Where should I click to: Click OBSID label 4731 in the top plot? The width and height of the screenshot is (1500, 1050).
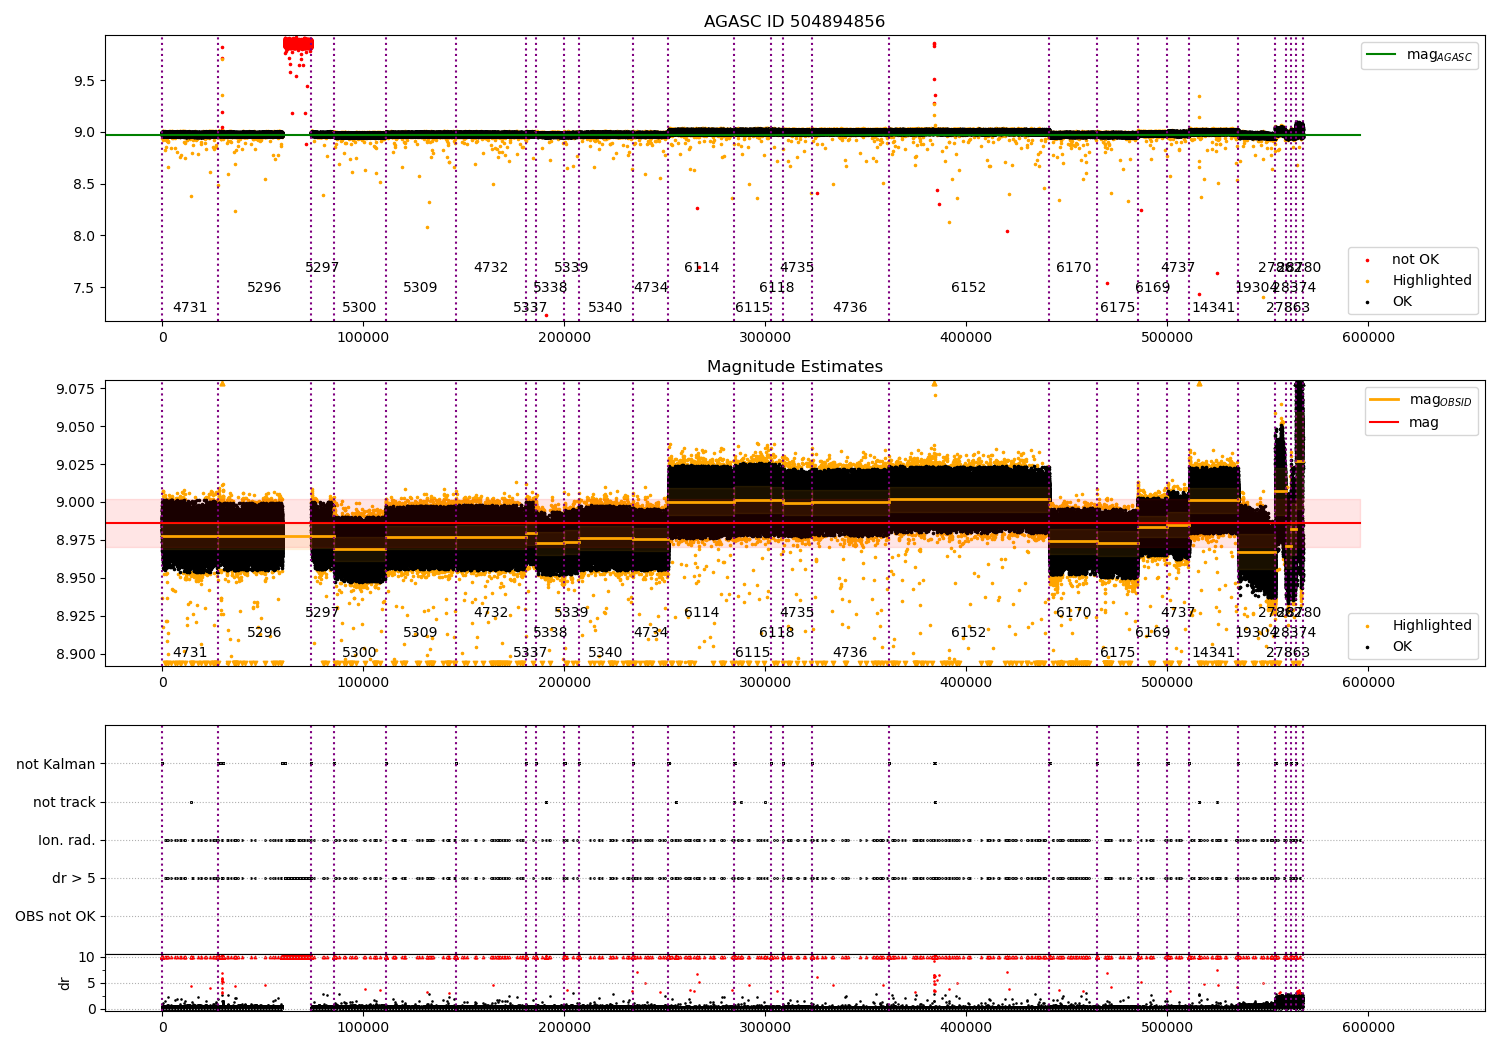[x=190, y=307]
